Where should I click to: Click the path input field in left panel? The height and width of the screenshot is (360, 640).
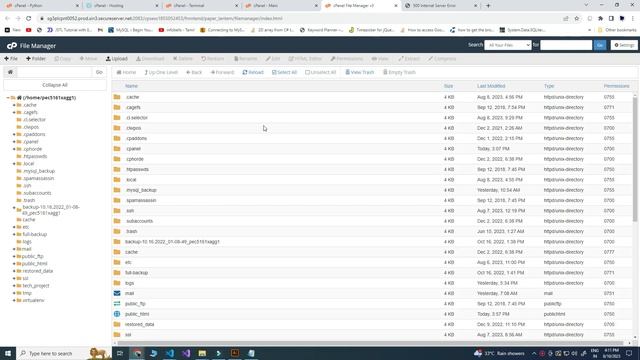[54, 72]
